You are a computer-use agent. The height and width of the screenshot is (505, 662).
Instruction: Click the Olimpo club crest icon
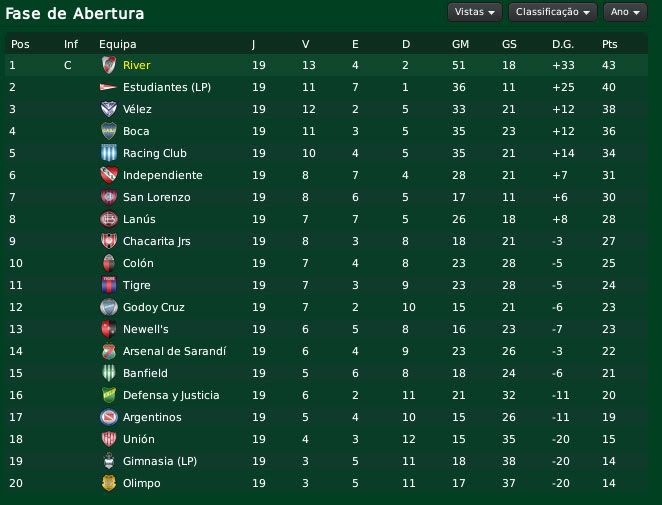pos(109,483)
